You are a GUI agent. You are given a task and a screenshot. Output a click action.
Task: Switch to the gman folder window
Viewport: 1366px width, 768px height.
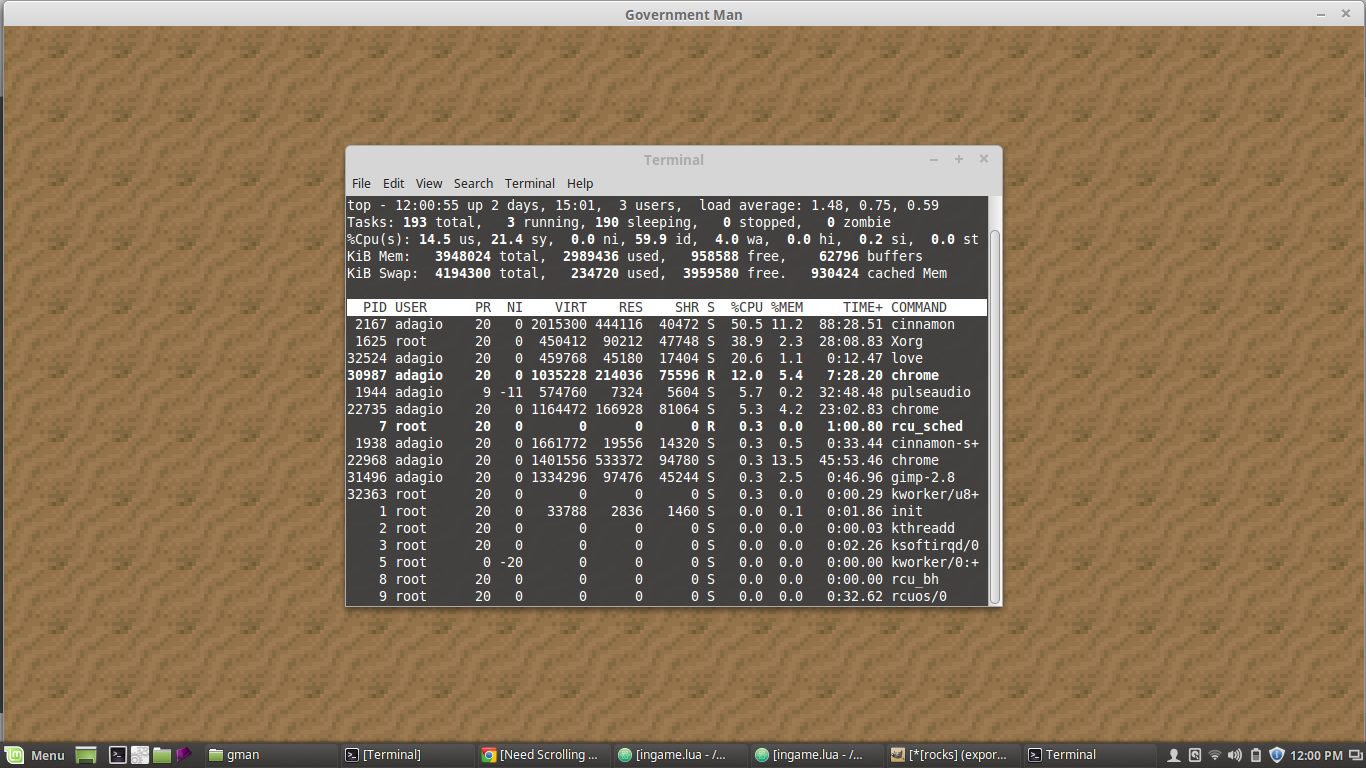tap(270, 755)
